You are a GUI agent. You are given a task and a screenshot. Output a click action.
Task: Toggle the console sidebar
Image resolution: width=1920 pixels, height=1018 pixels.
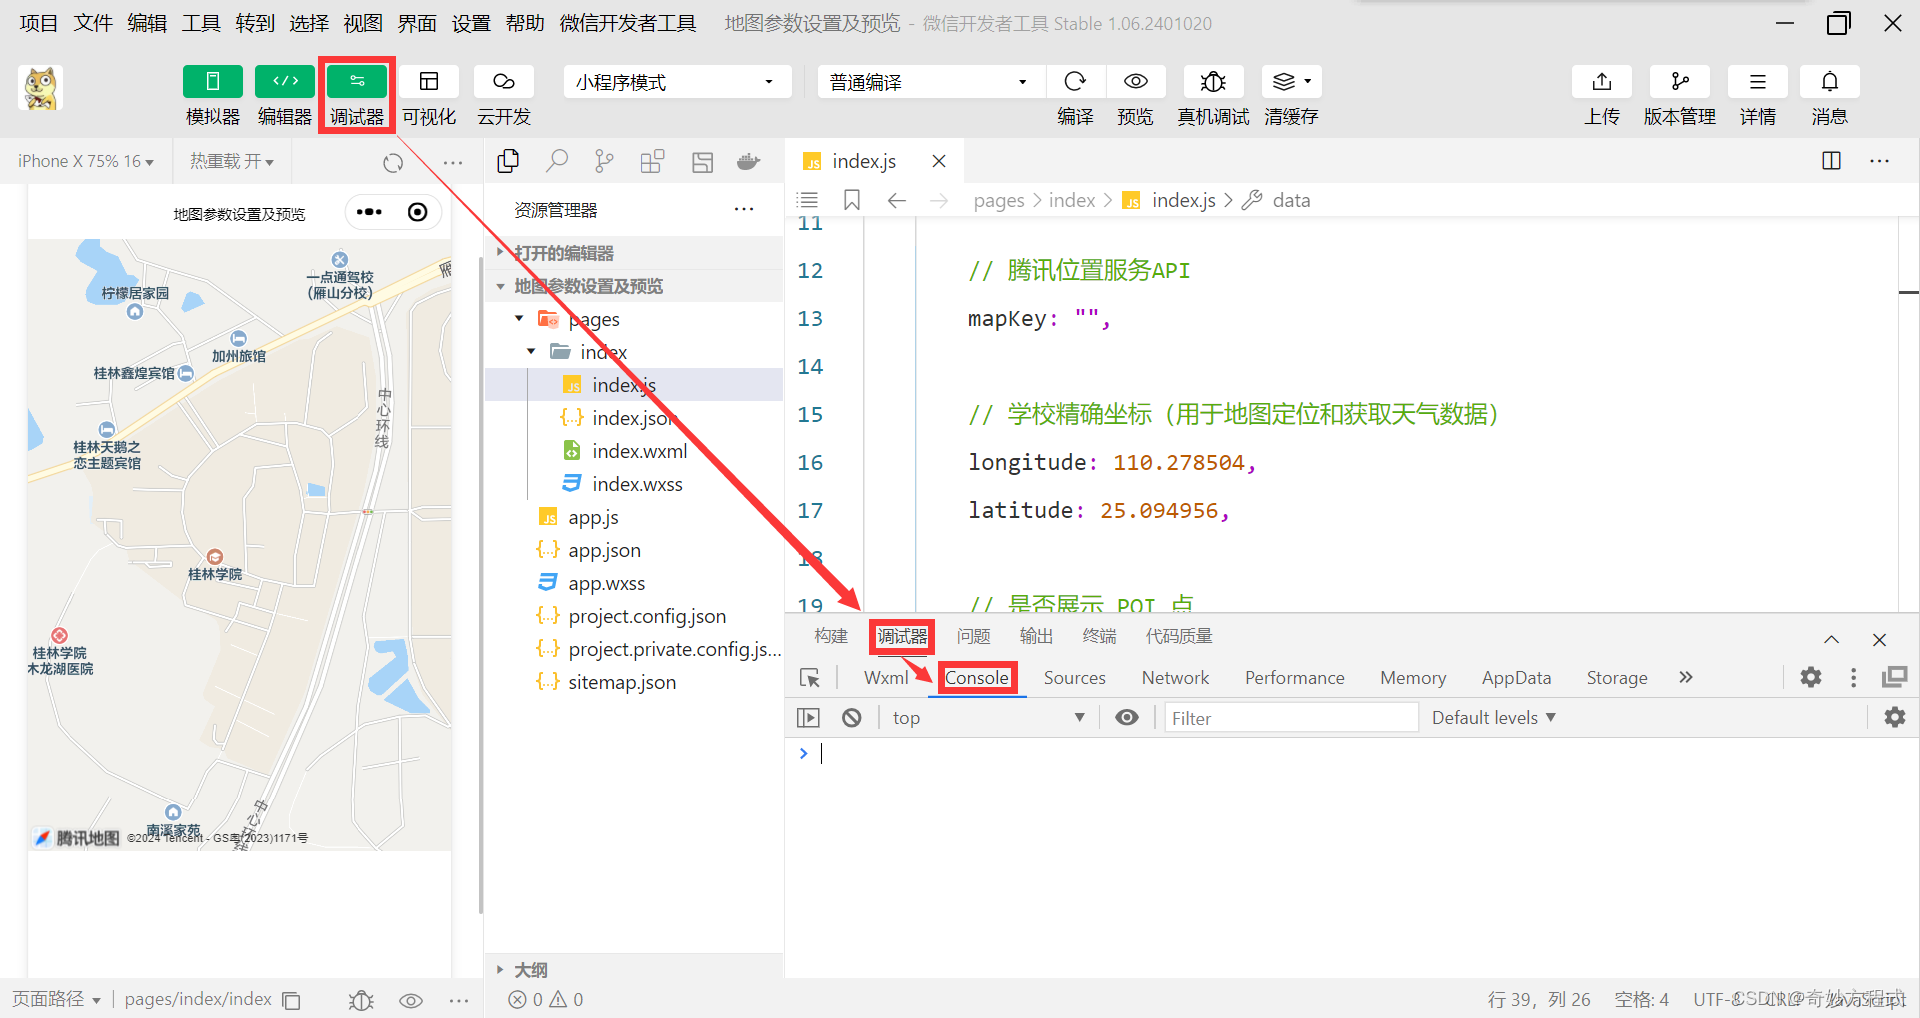pyautogui.click(x=808, y=717)
